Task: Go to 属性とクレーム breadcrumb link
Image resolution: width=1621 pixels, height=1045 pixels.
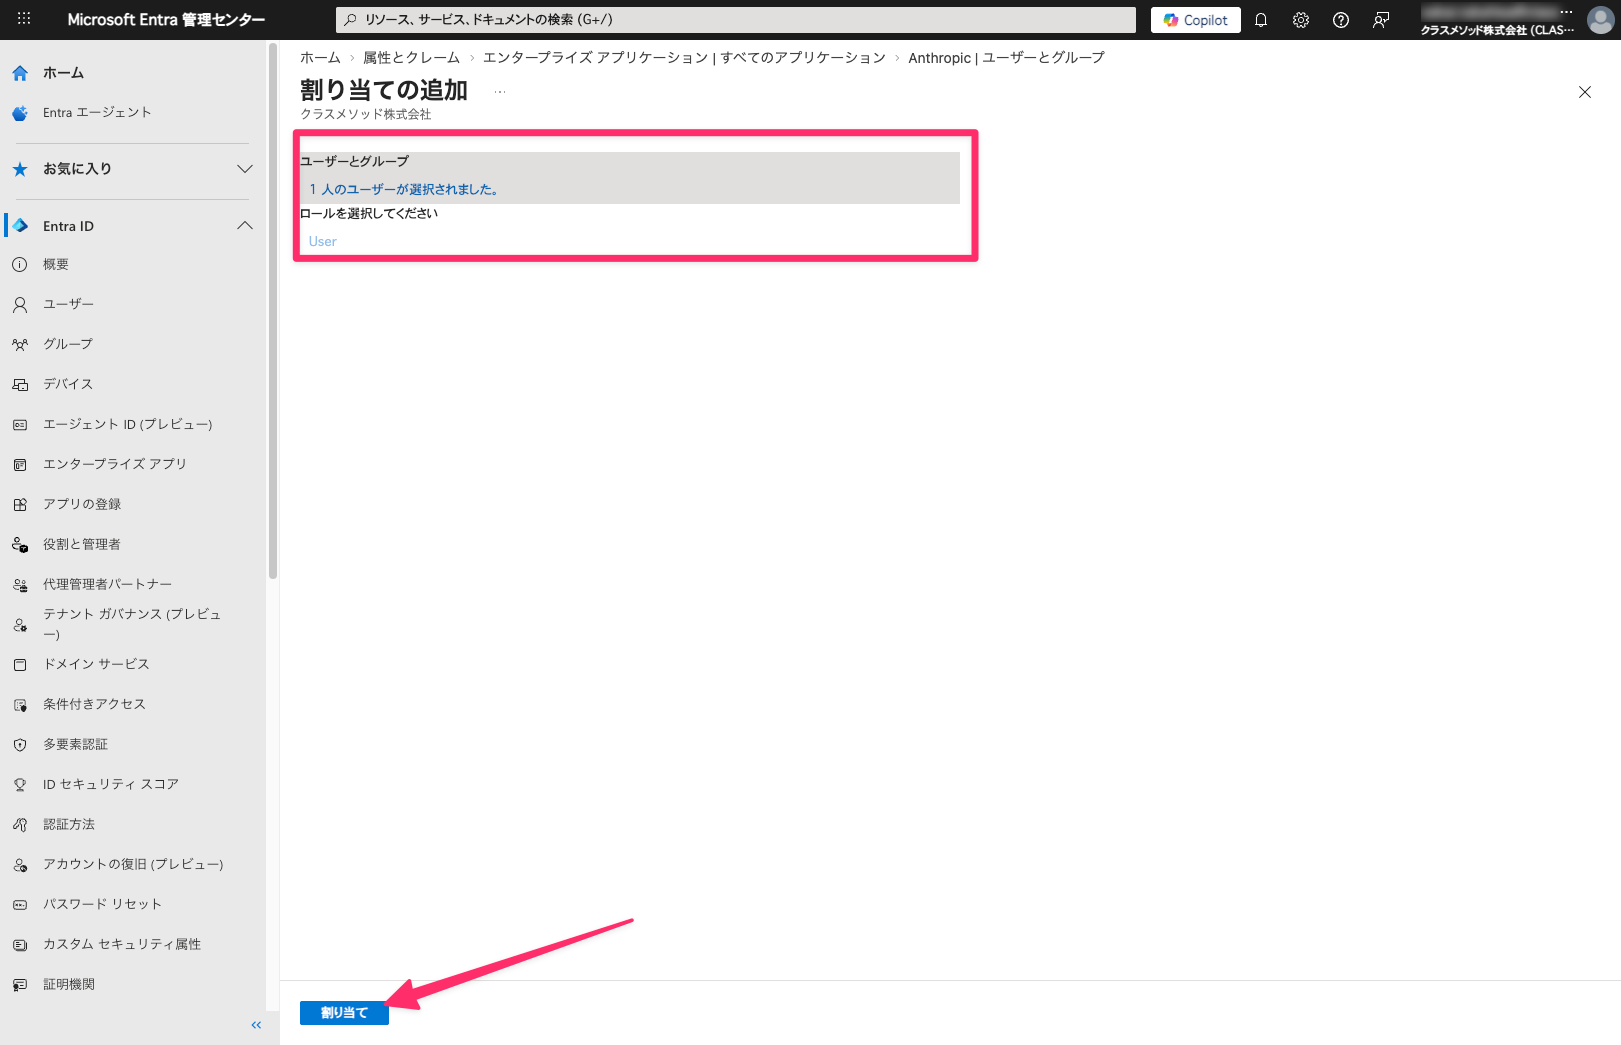Action: point(411,58)
